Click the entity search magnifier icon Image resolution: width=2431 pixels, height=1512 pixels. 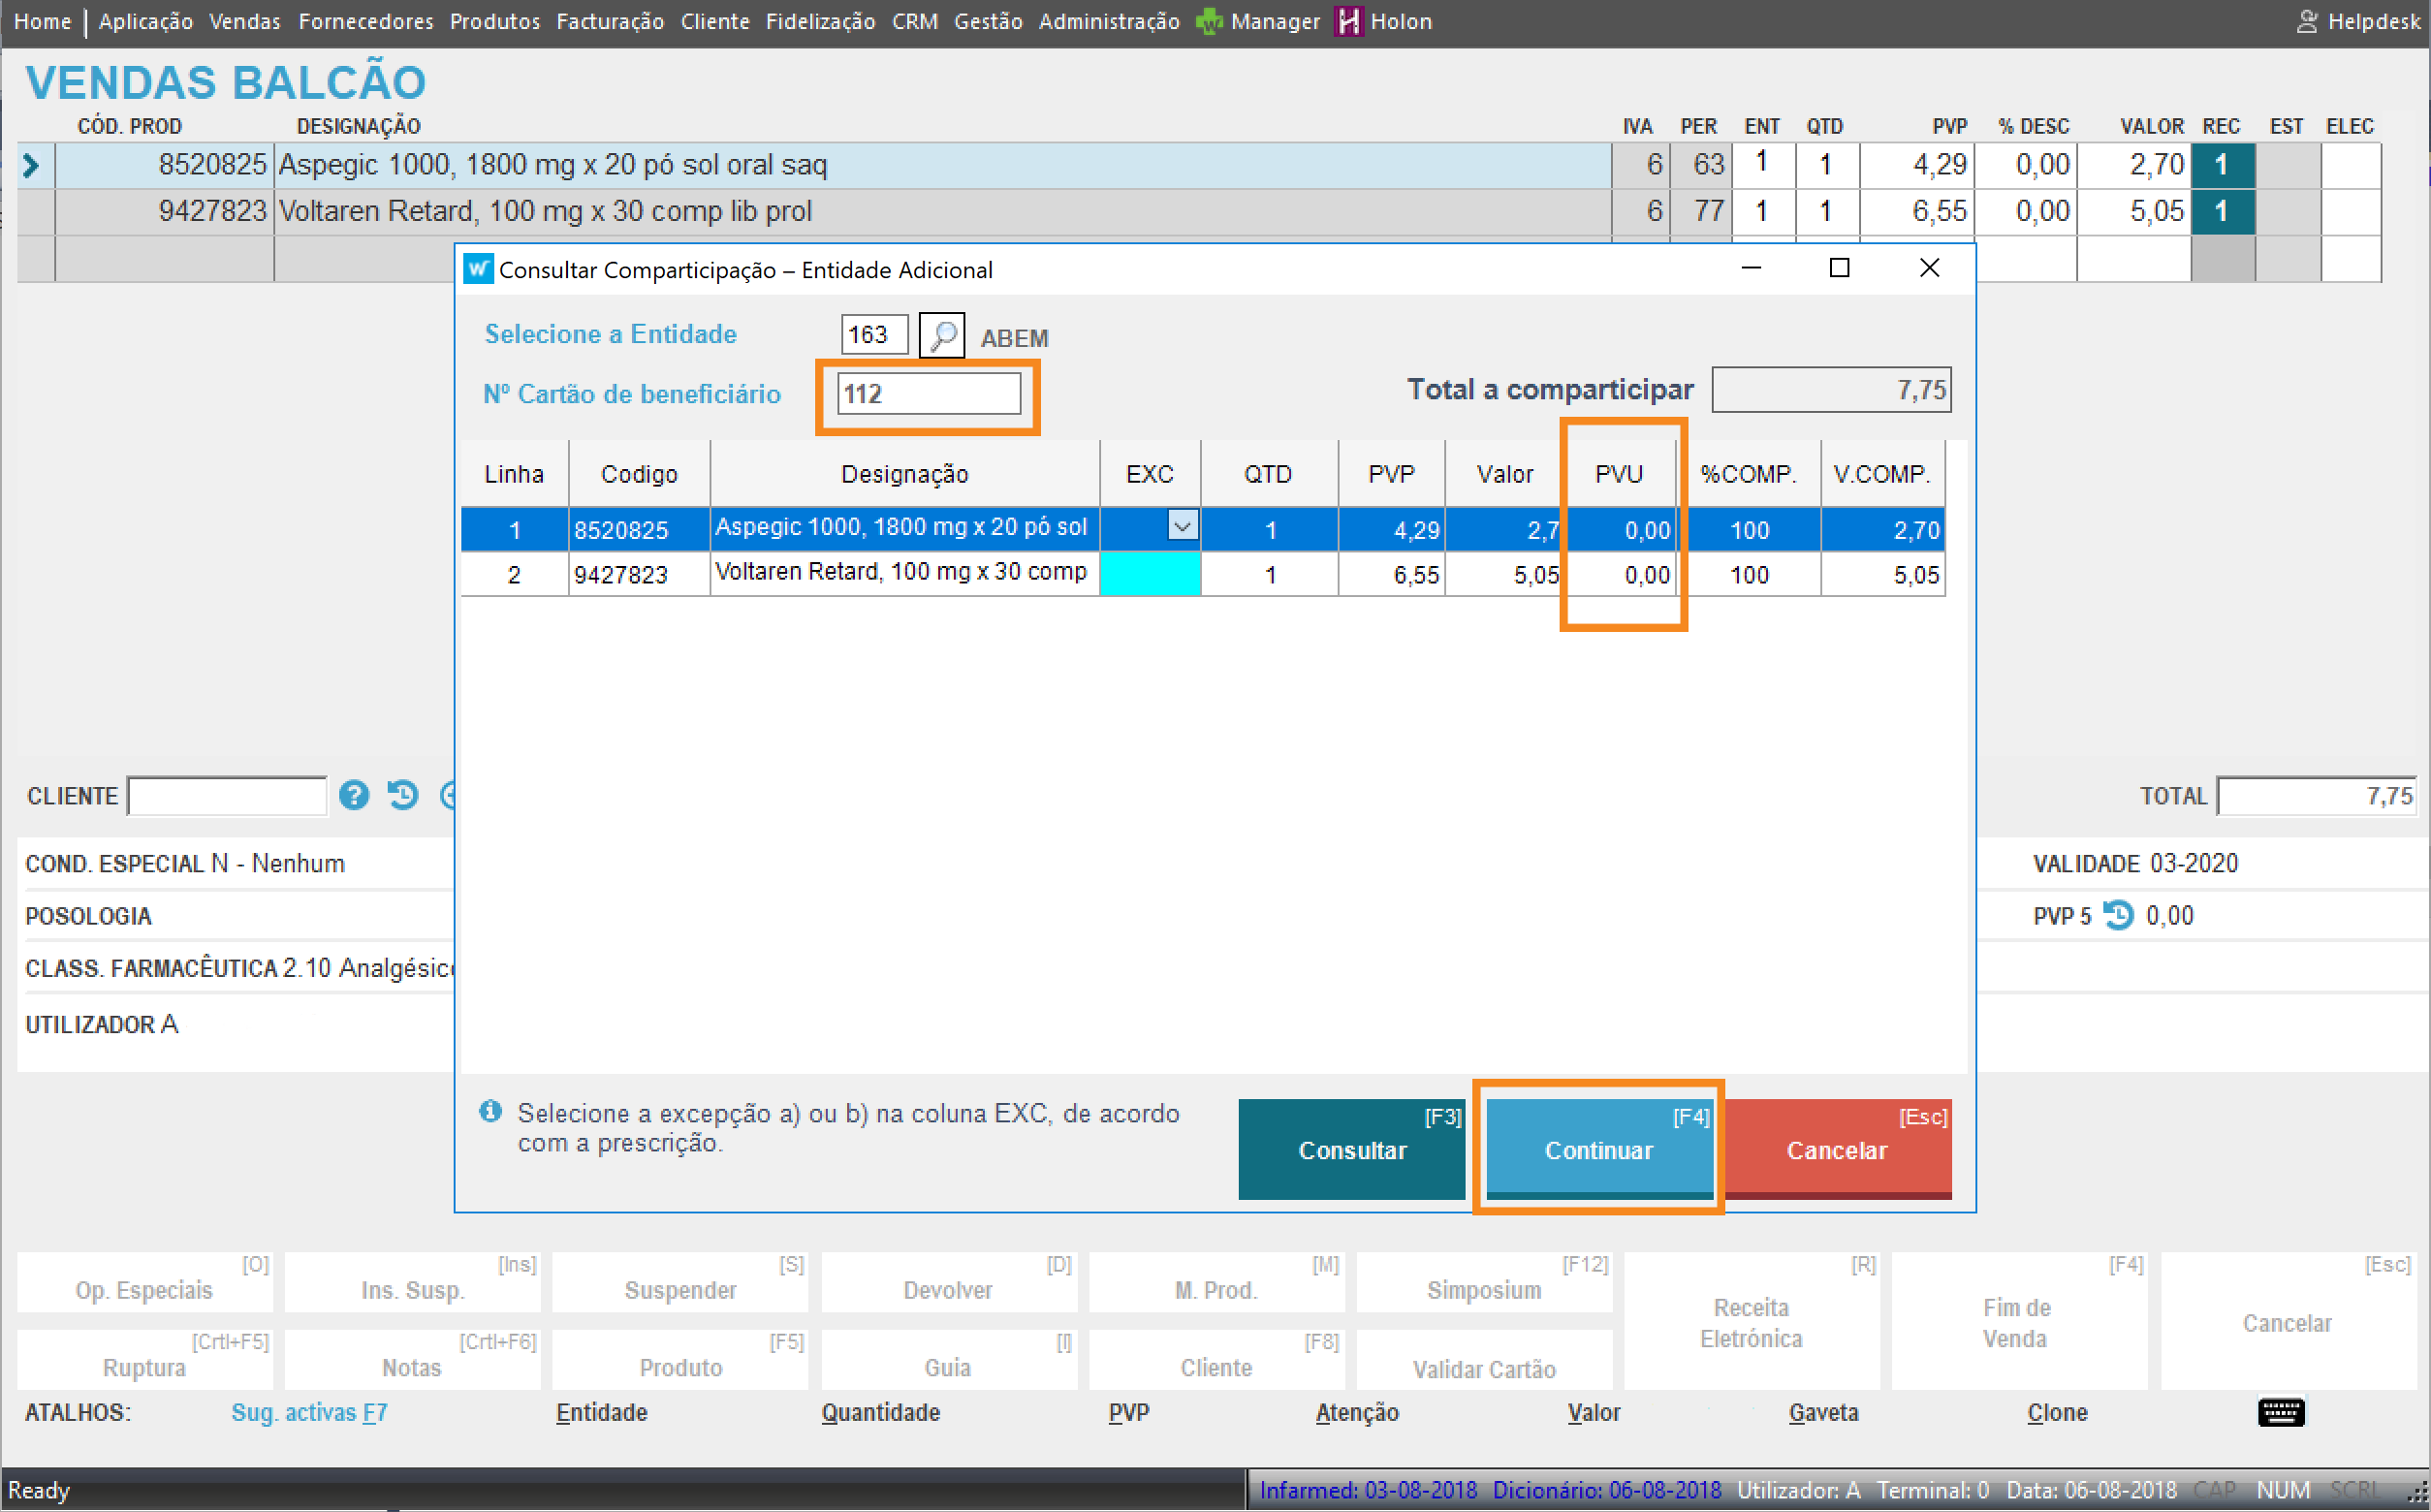point(941,335)
